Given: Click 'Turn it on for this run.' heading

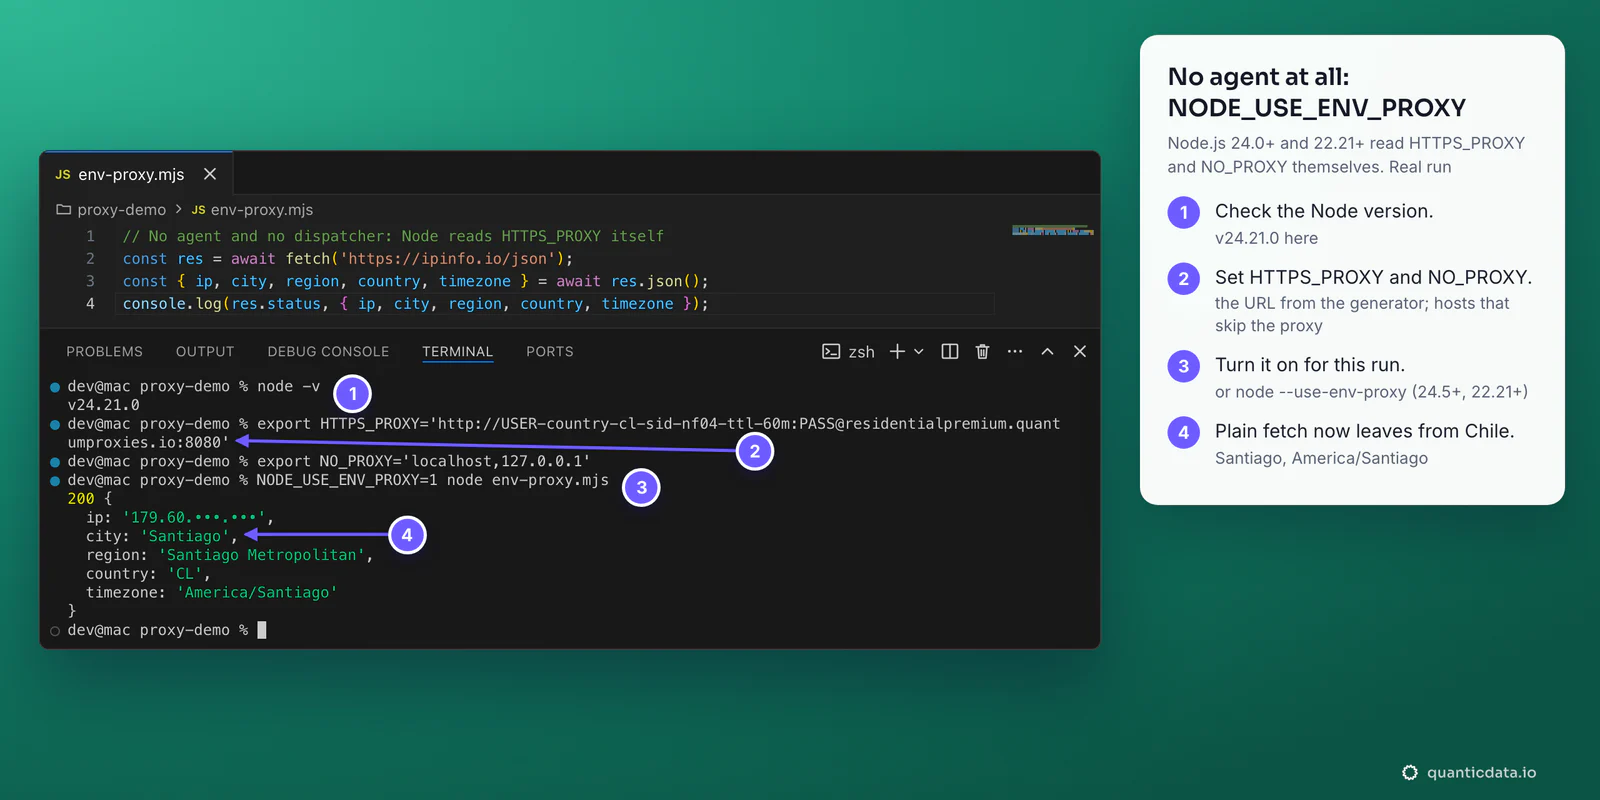Looking at the screenshot, I should coord(1310,365).
